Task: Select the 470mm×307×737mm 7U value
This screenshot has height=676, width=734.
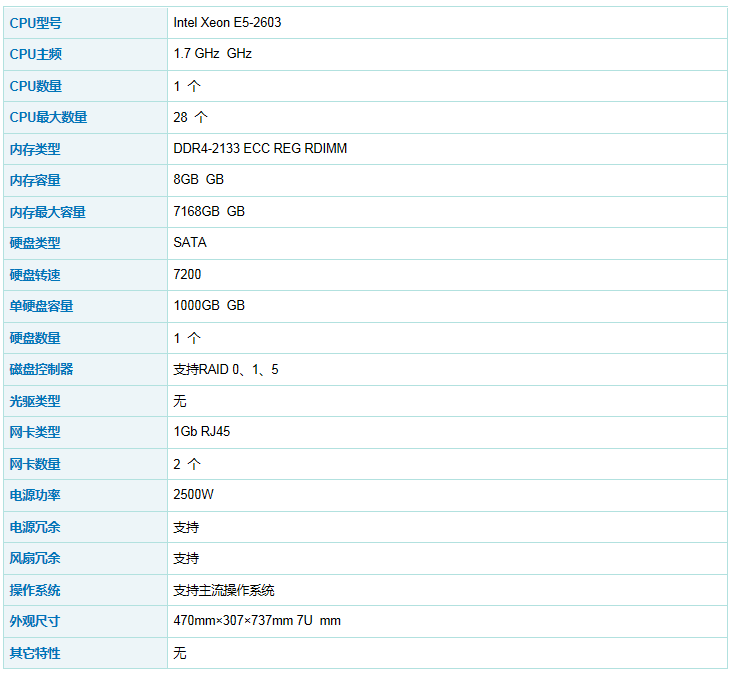Action: point(243,620)
